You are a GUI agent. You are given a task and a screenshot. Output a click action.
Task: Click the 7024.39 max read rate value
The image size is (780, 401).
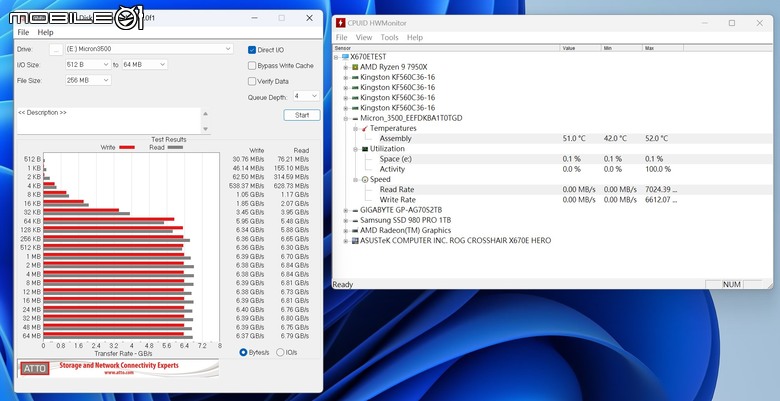(661, 190)
